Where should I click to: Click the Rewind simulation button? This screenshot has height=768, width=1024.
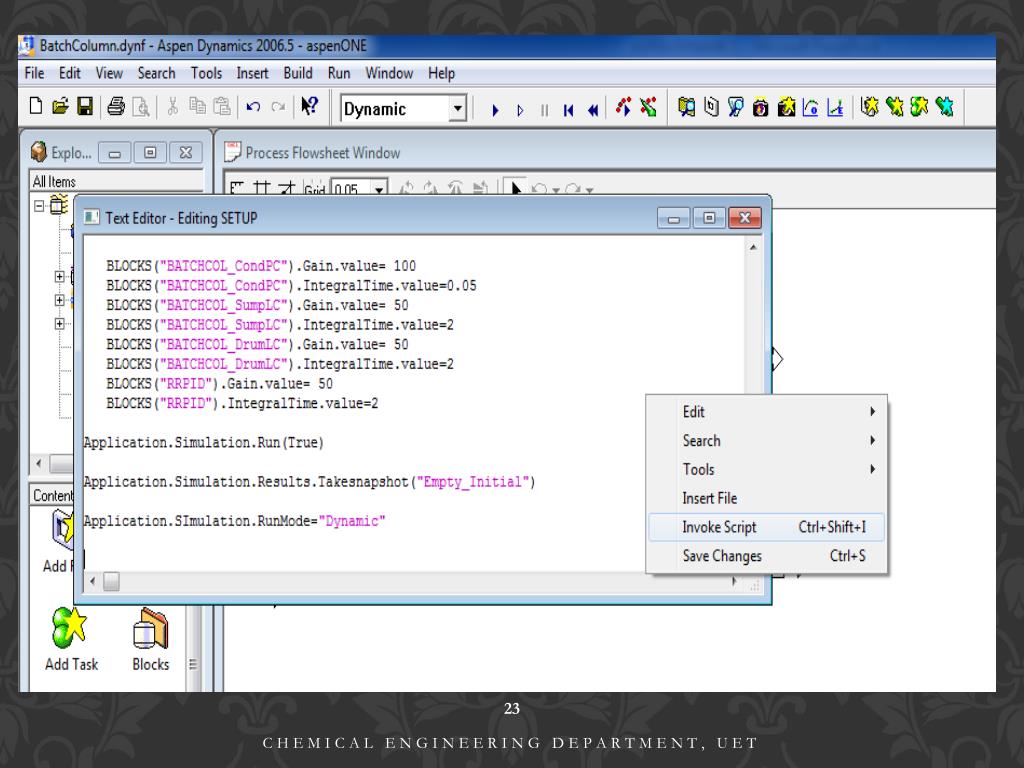click(593, 110)
